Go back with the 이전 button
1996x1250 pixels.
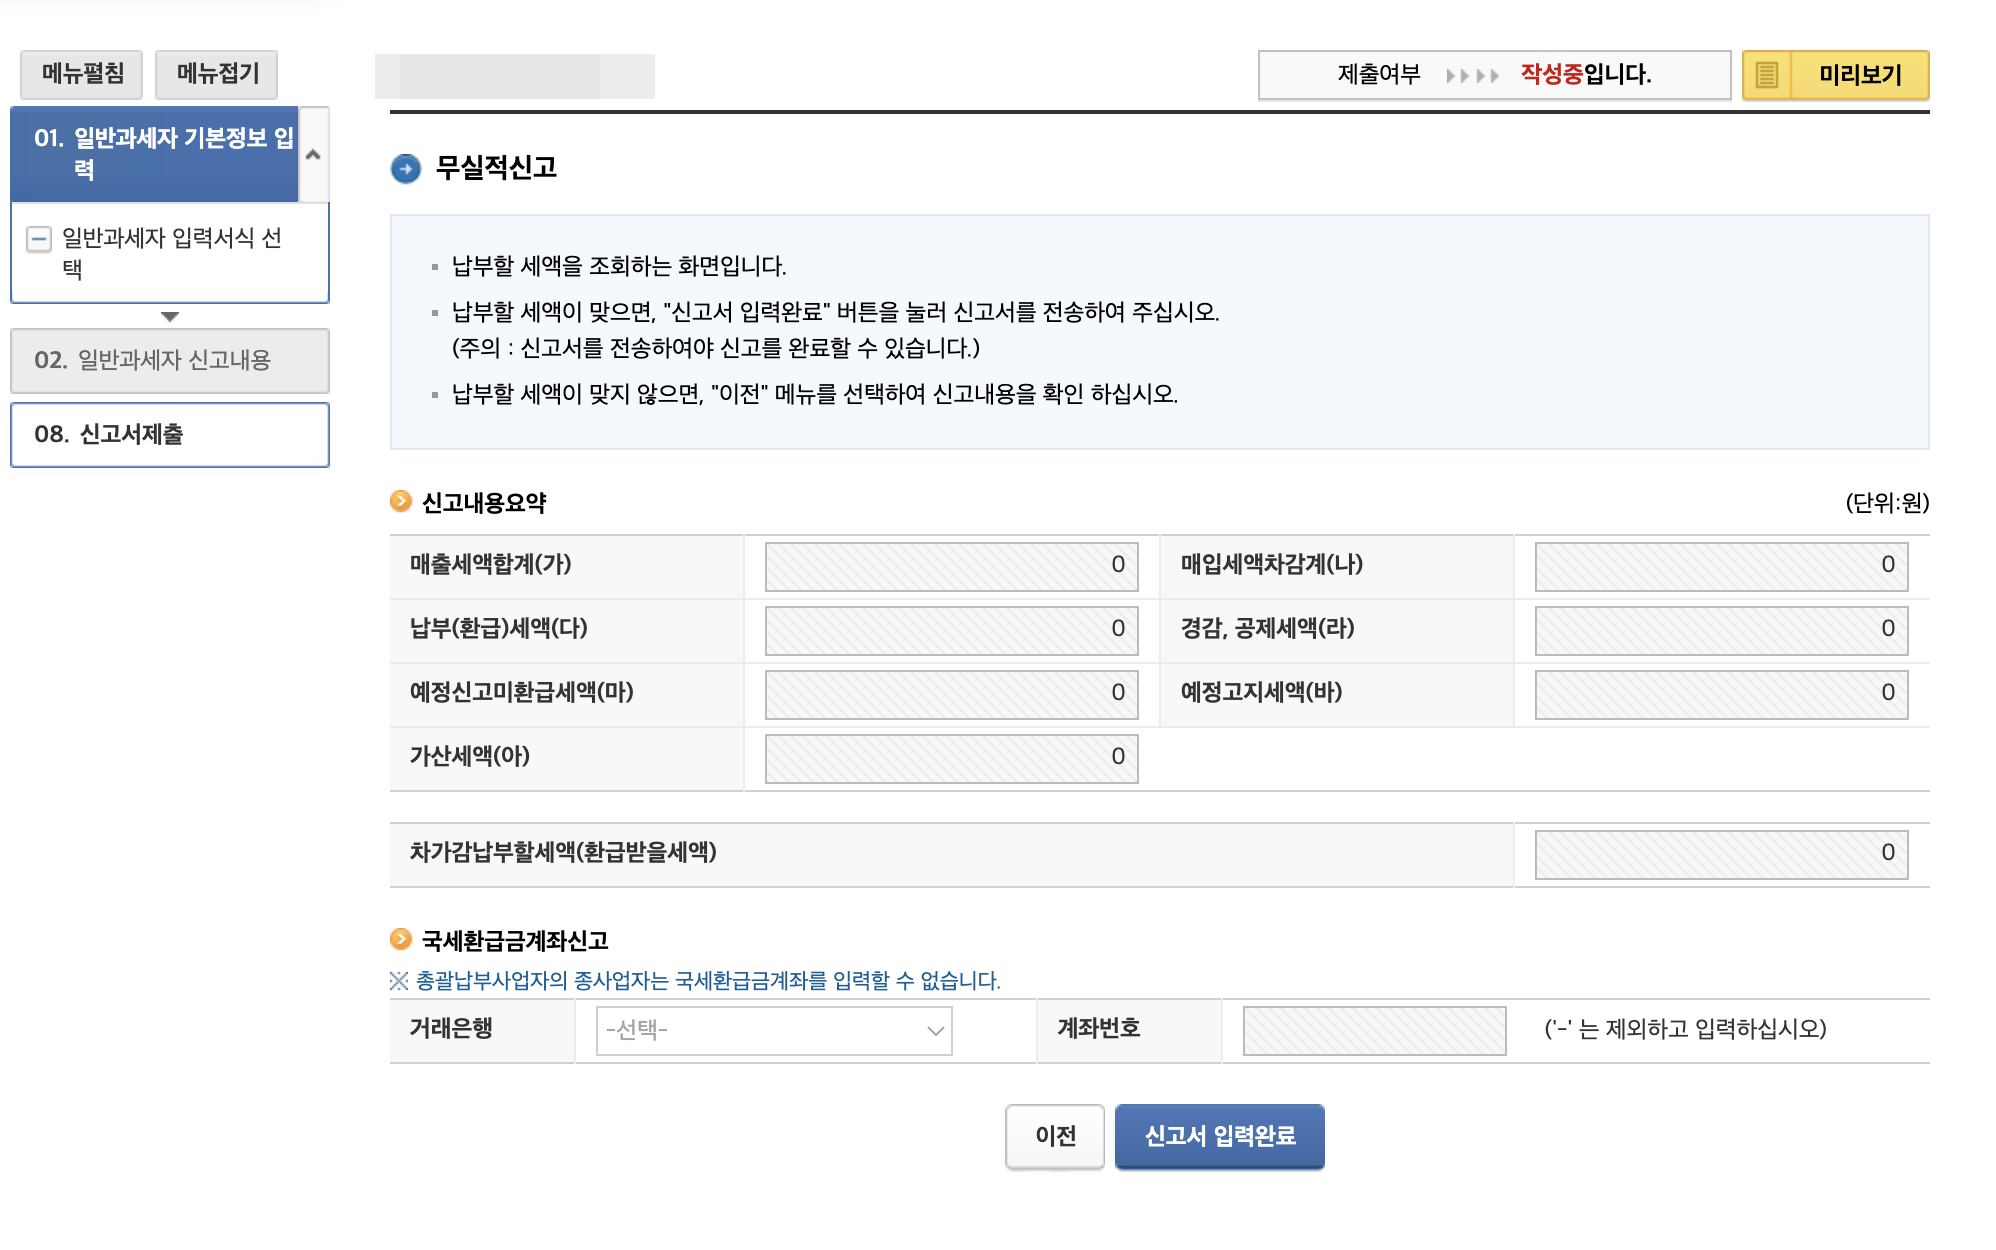1053,1136
